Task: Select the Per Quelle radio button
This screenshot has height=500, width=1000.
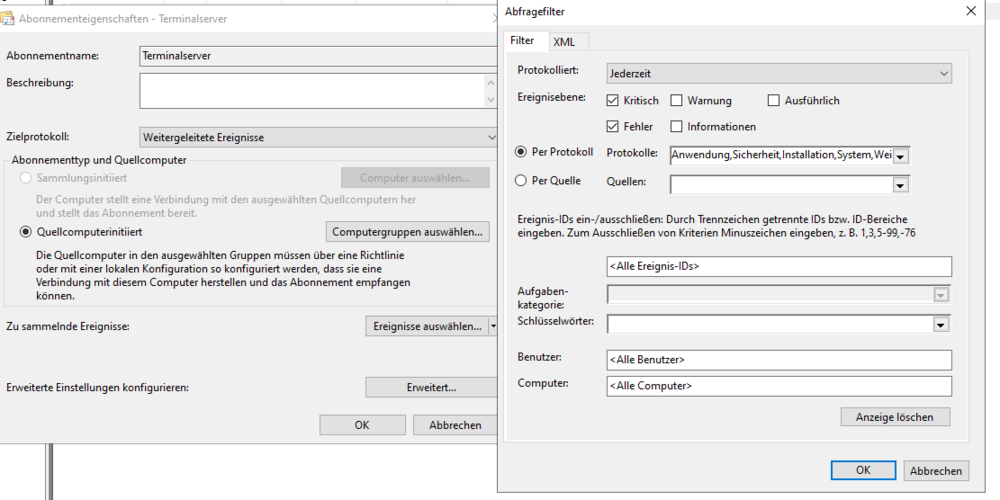Action: coord(520,181)
